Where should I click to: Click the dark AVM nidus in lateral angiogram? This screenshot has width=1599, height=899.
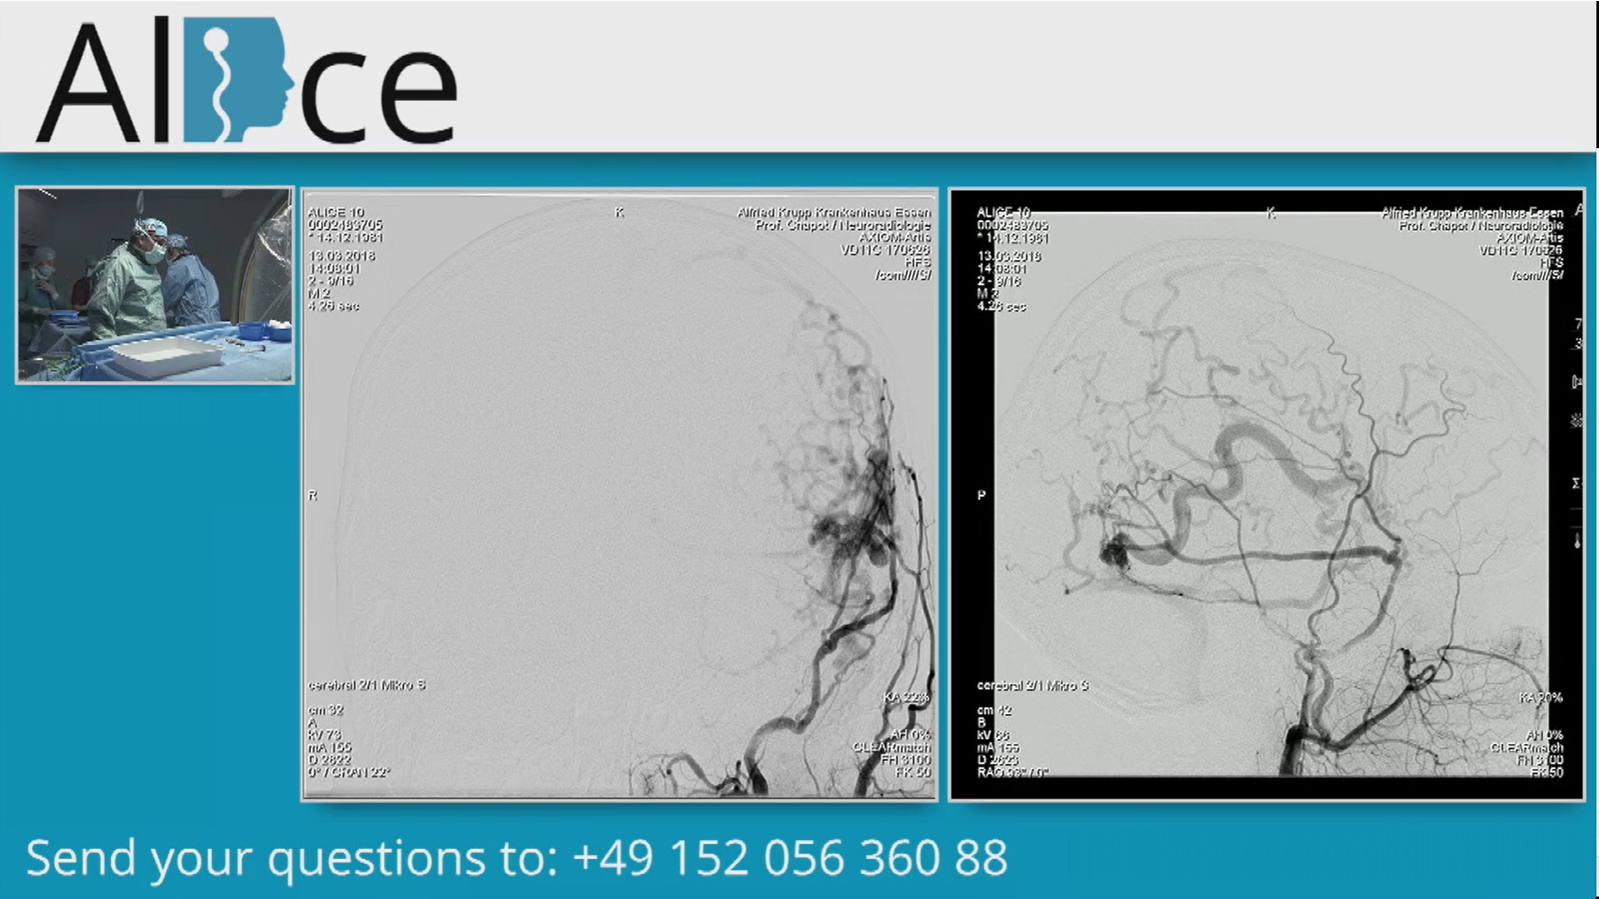(x=1114, y=550)
